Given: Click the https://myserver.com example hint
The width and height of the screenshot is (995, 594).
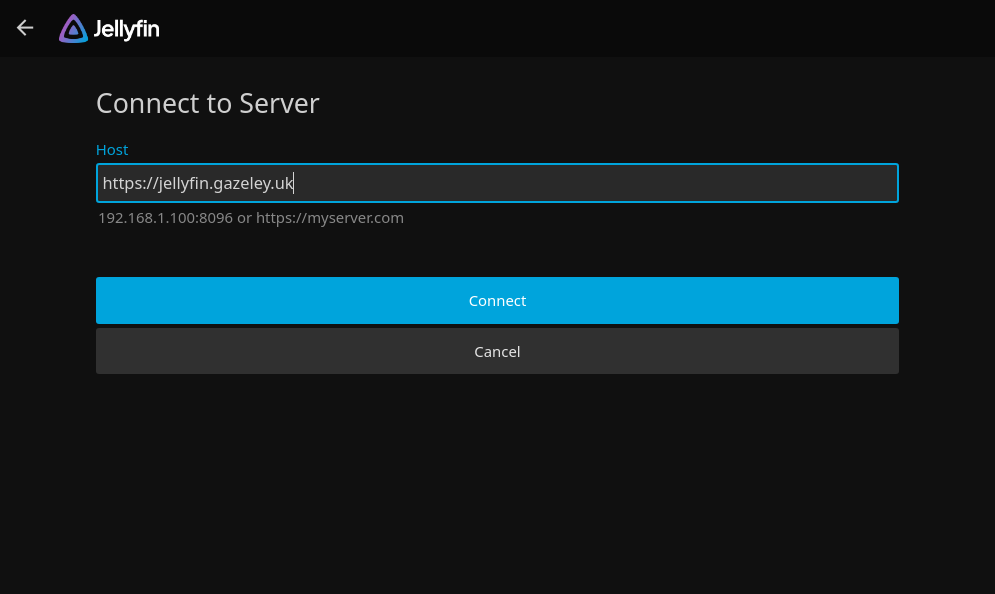Looking at the screenshot, I should pyautogui.click(x=330, y=217).
